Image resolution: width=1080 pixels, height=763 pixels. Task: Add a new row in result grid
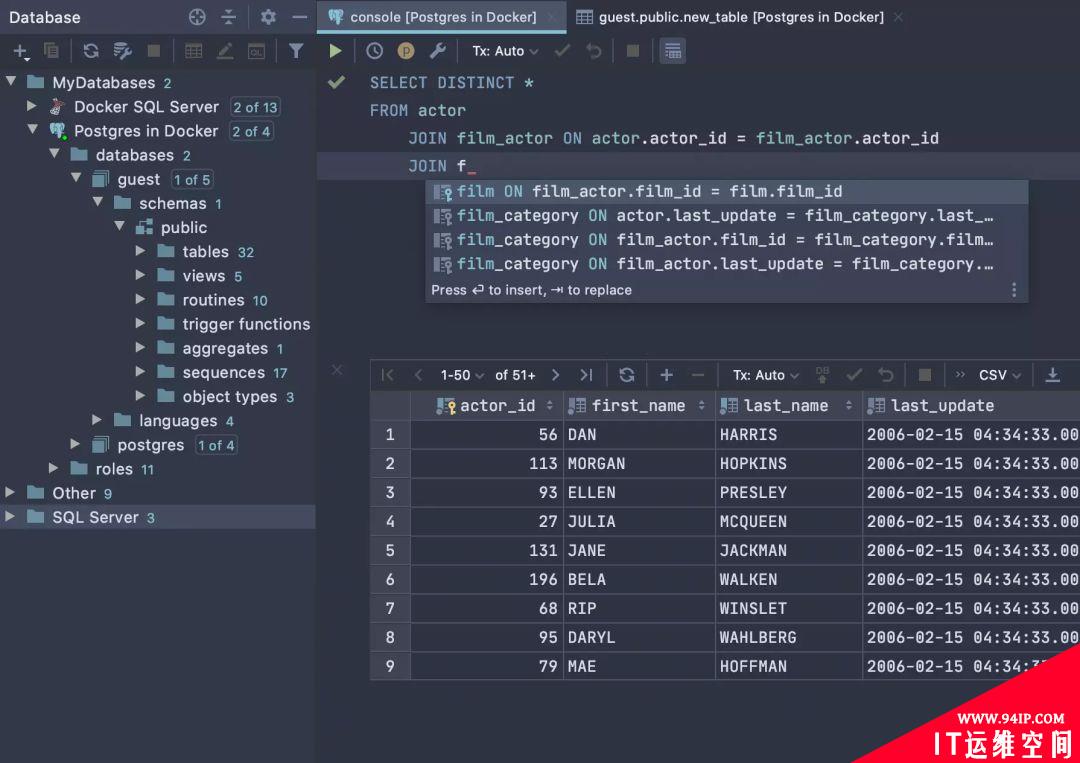coord(666,375)
